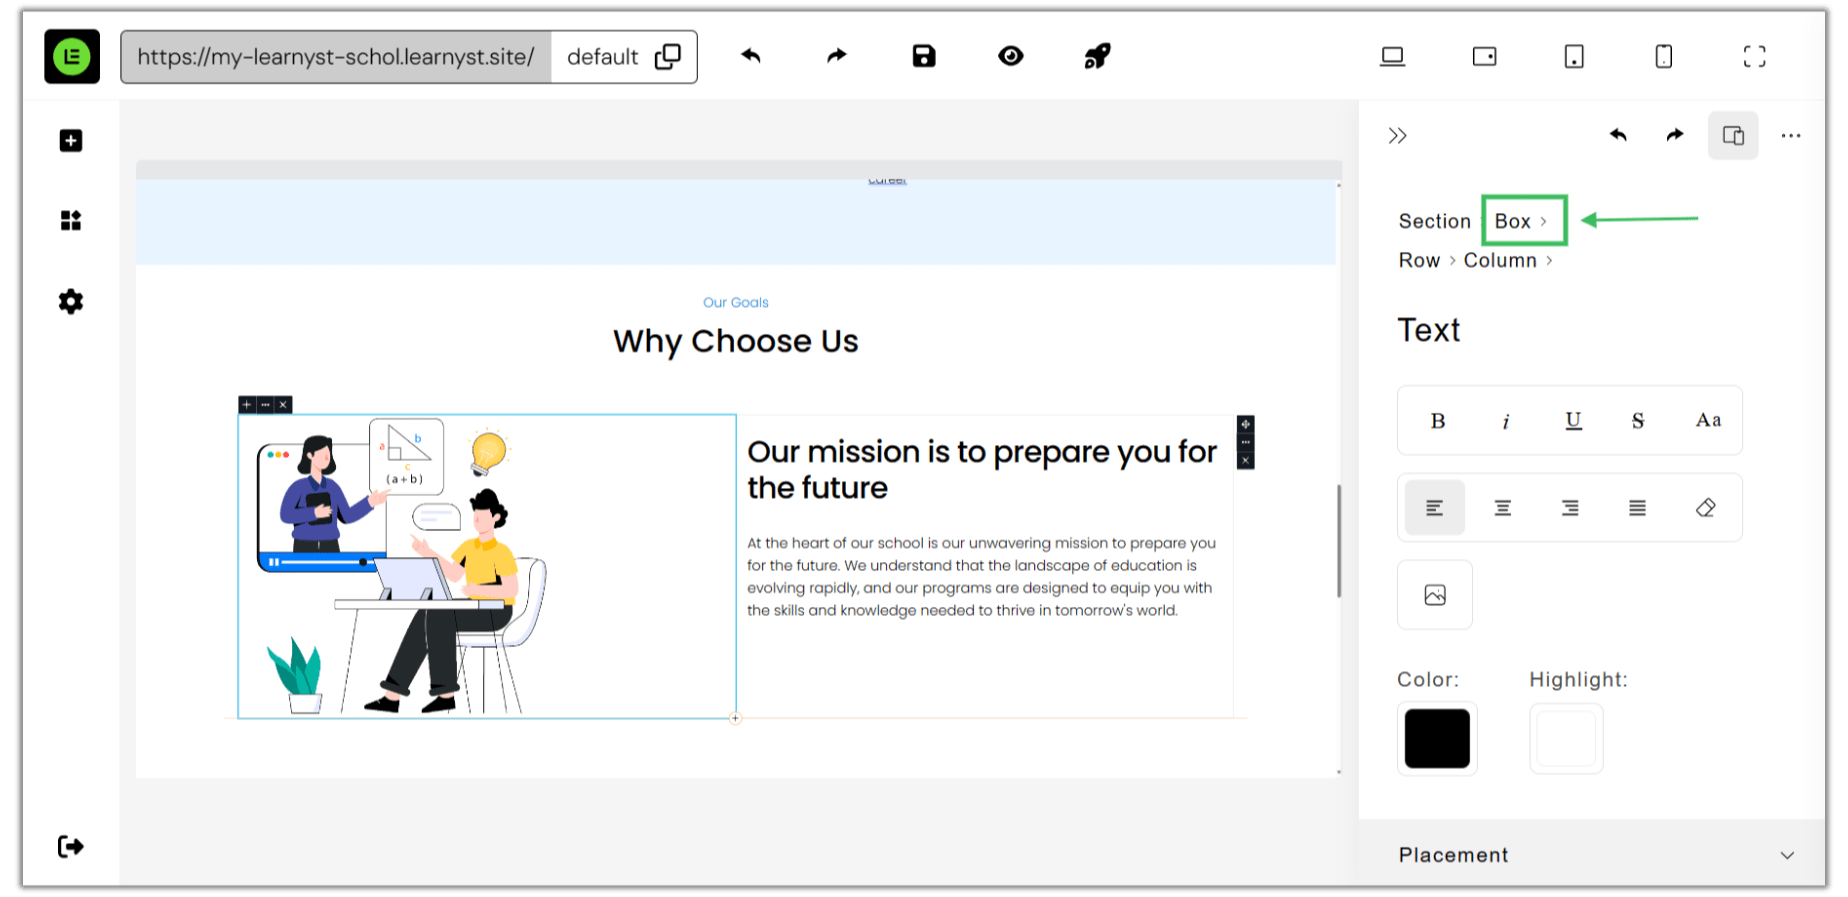Click the 'Why Choose Us' heading

pyautogui.click(x=736, y=341)
